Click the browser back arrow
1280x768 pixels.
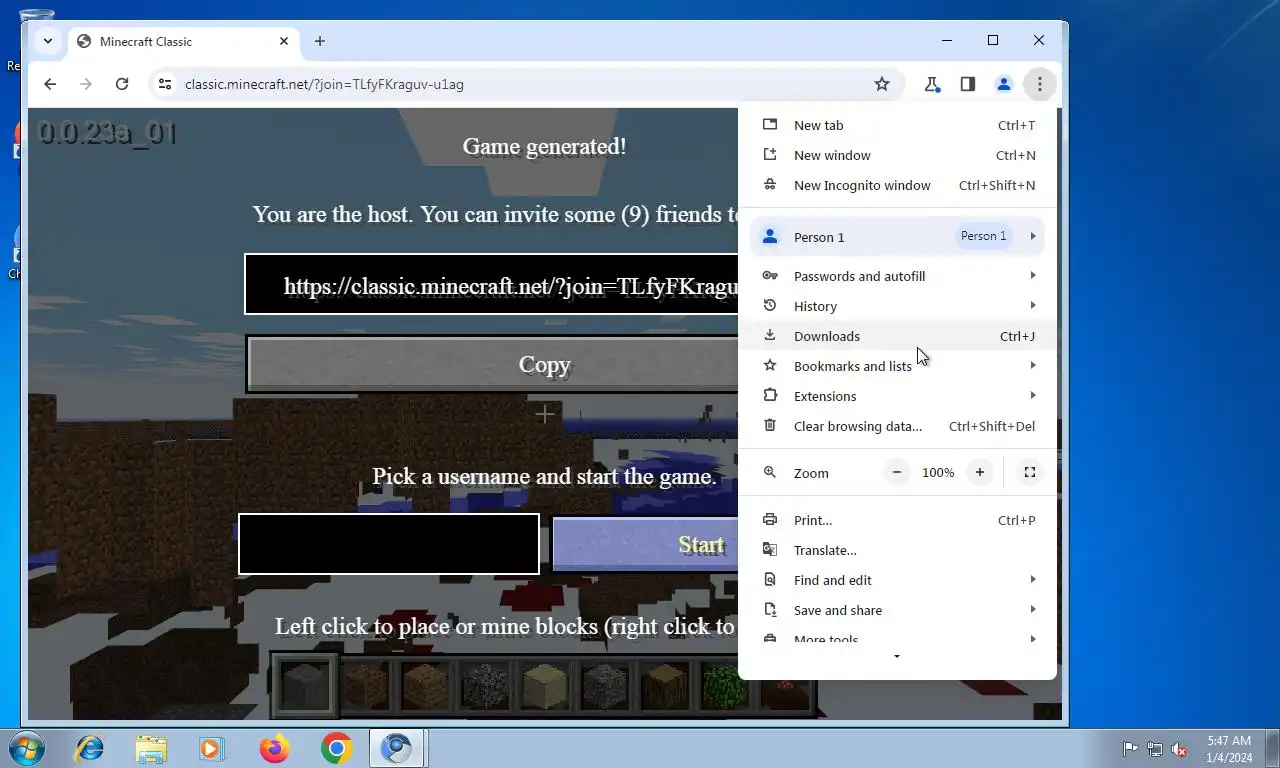pyautogui.click(x=50, y=84)
